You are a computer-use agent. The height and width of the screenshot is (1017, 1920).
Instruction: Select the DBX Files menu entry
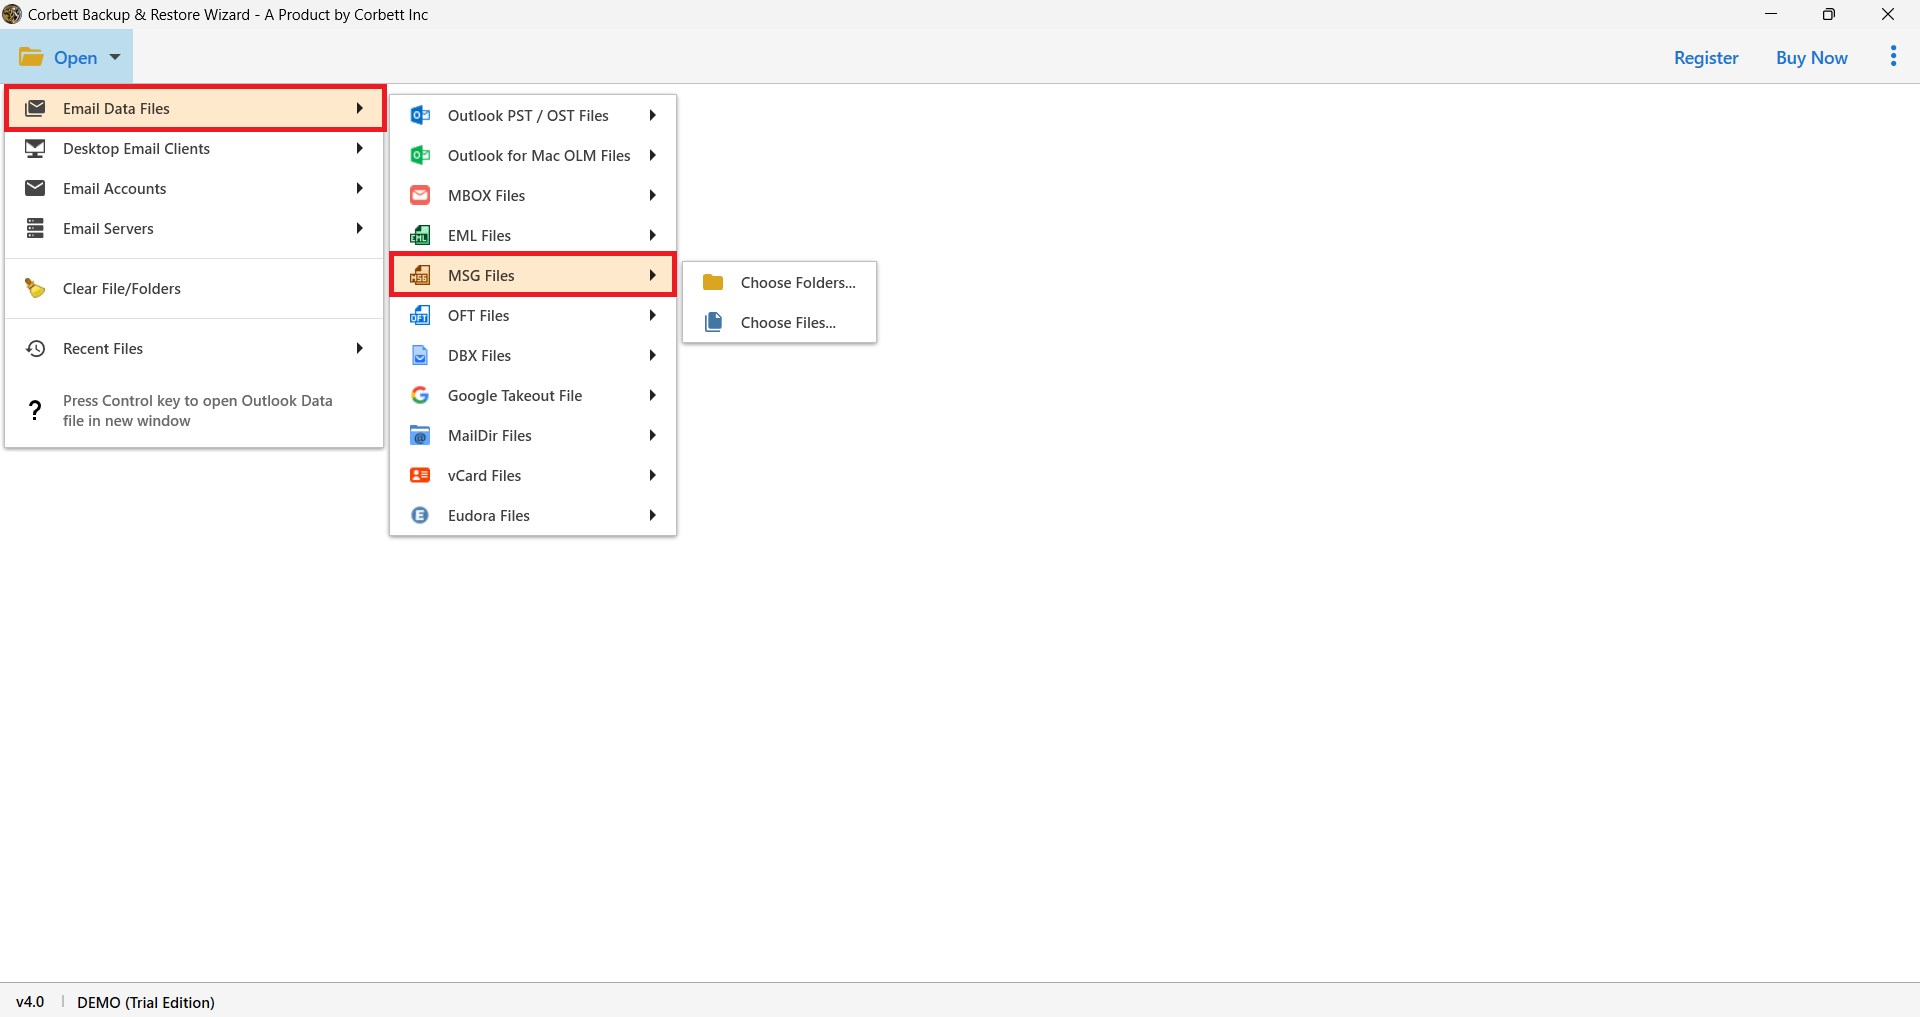click(533, 355)
